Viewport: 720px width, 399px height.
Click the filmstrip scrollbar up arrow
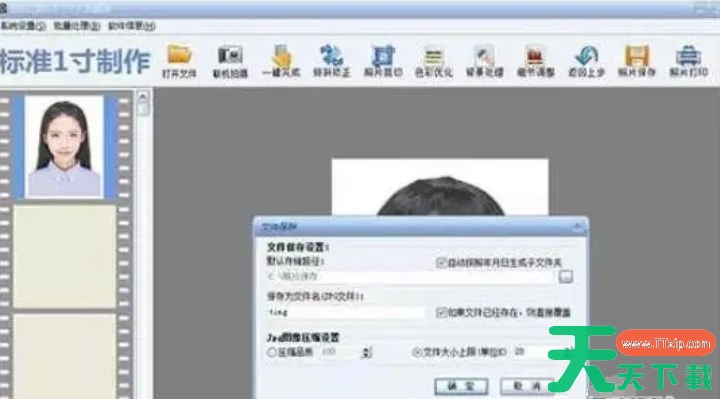[x=143, y=97]
